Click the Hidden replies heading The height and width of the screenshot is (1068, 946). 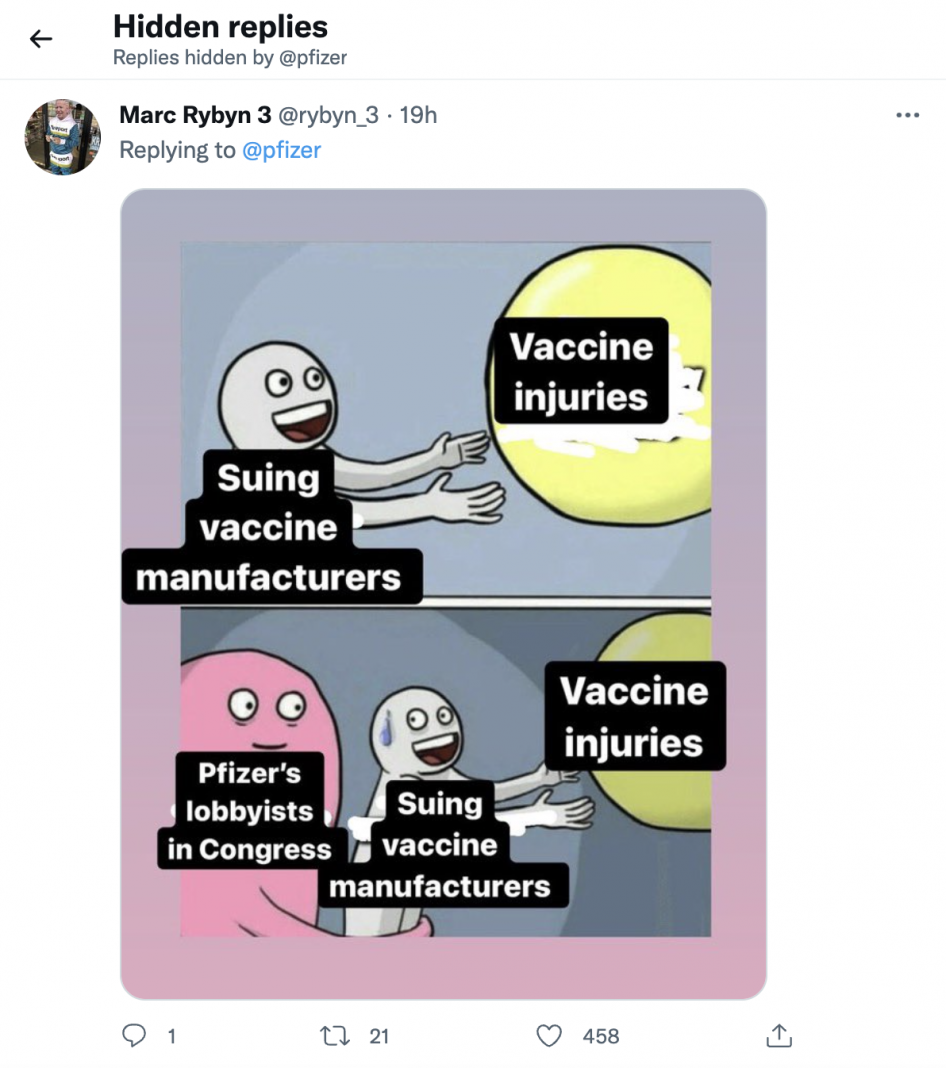pyautogui.click(x=220, y=26)
